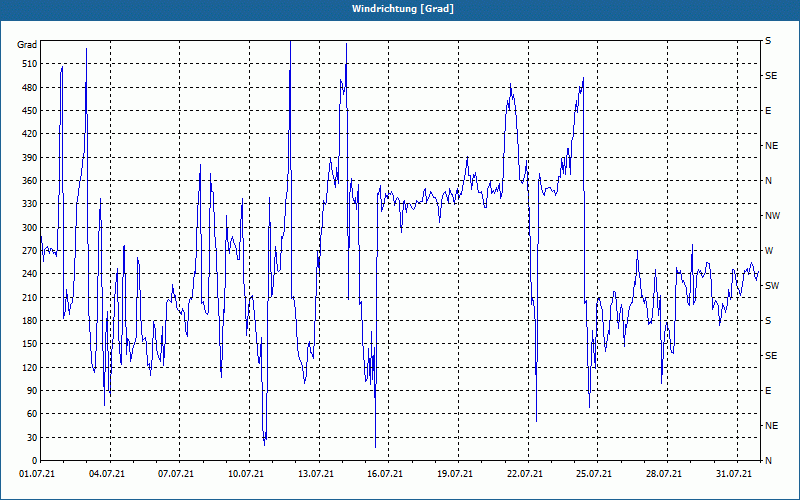Select the 300 value on the degree axis

(30, 228)
